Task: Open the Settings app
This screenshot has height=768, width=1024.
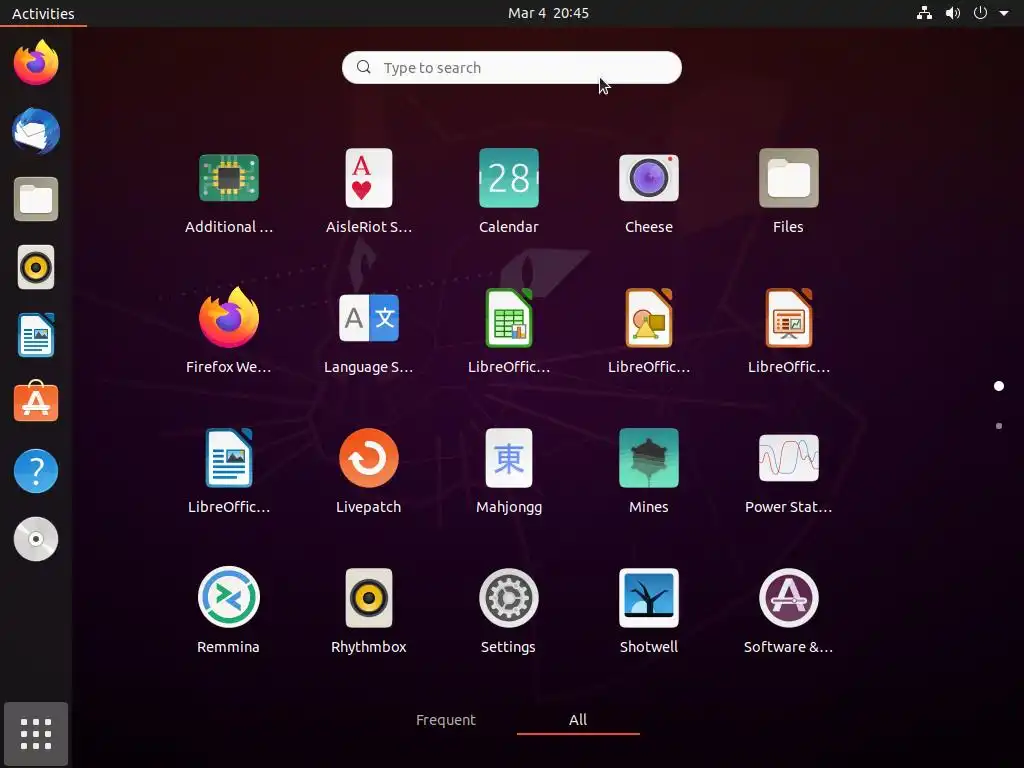Action: 509,598
